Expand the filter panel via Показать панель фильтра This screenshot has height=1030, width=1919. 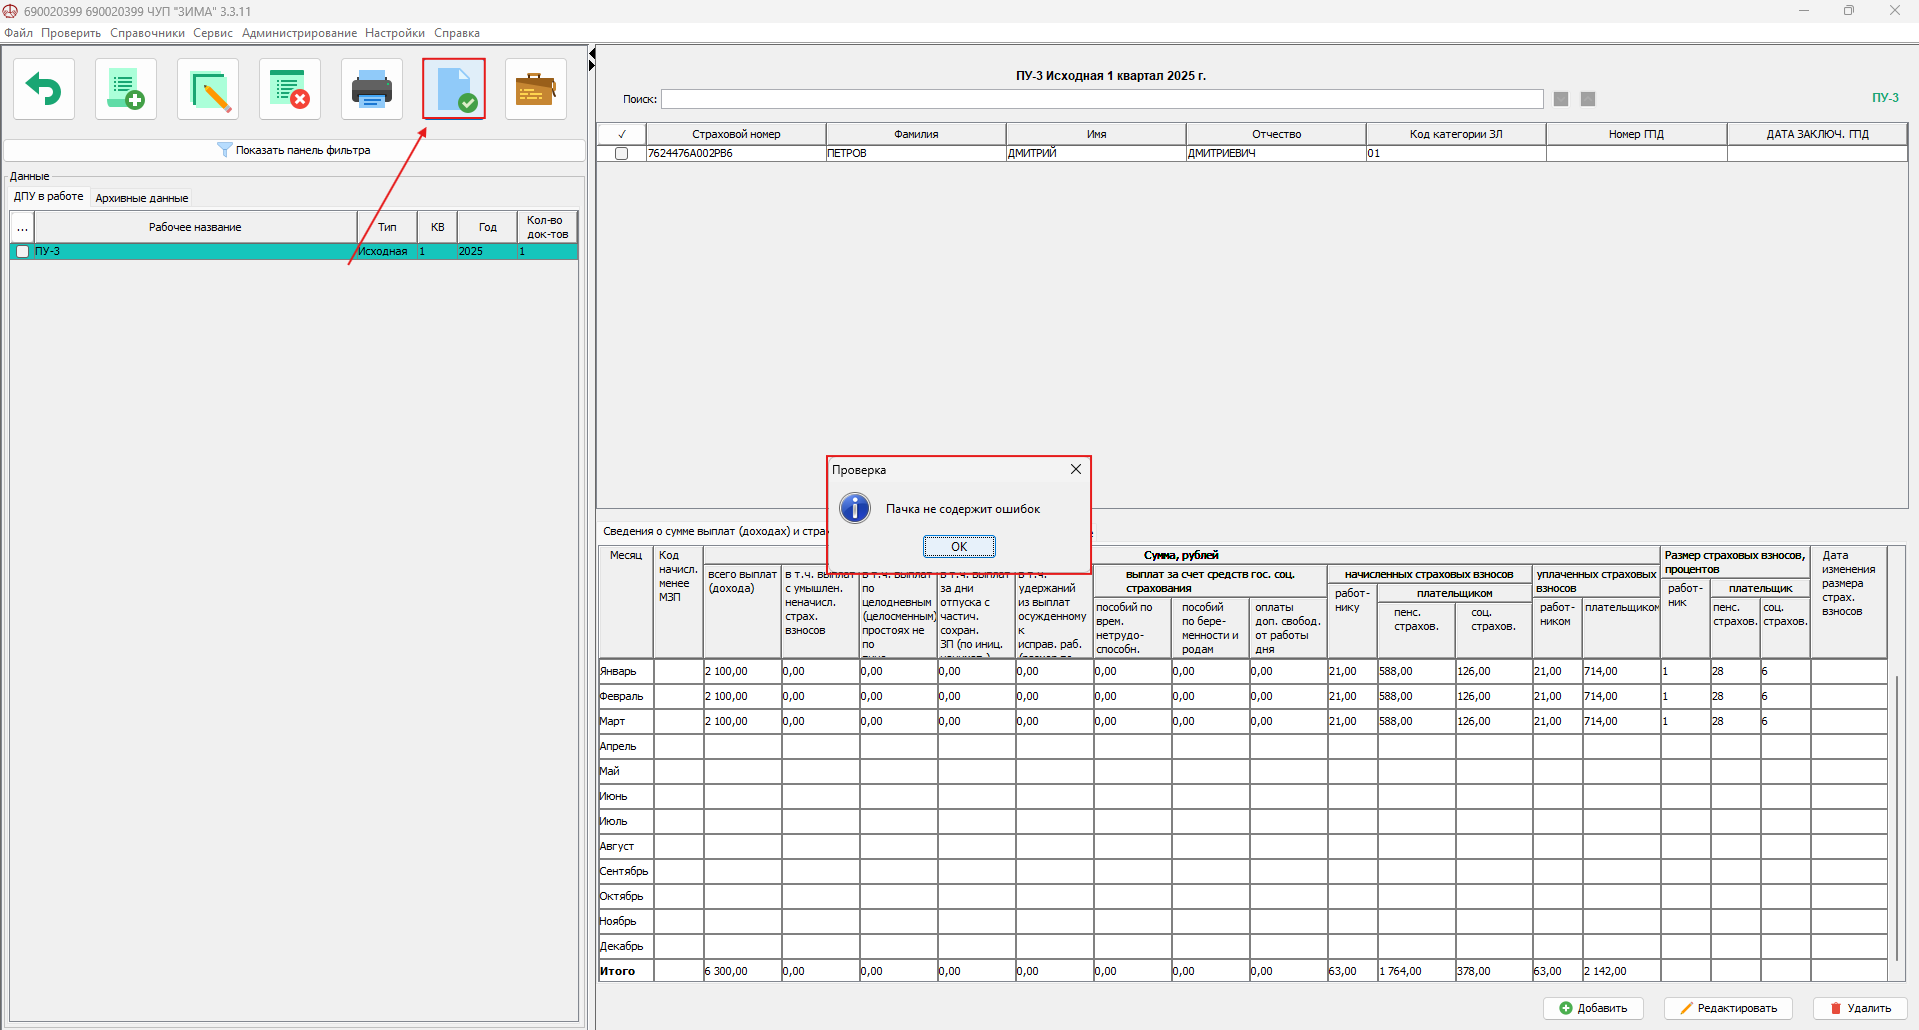tap(294, 150)
